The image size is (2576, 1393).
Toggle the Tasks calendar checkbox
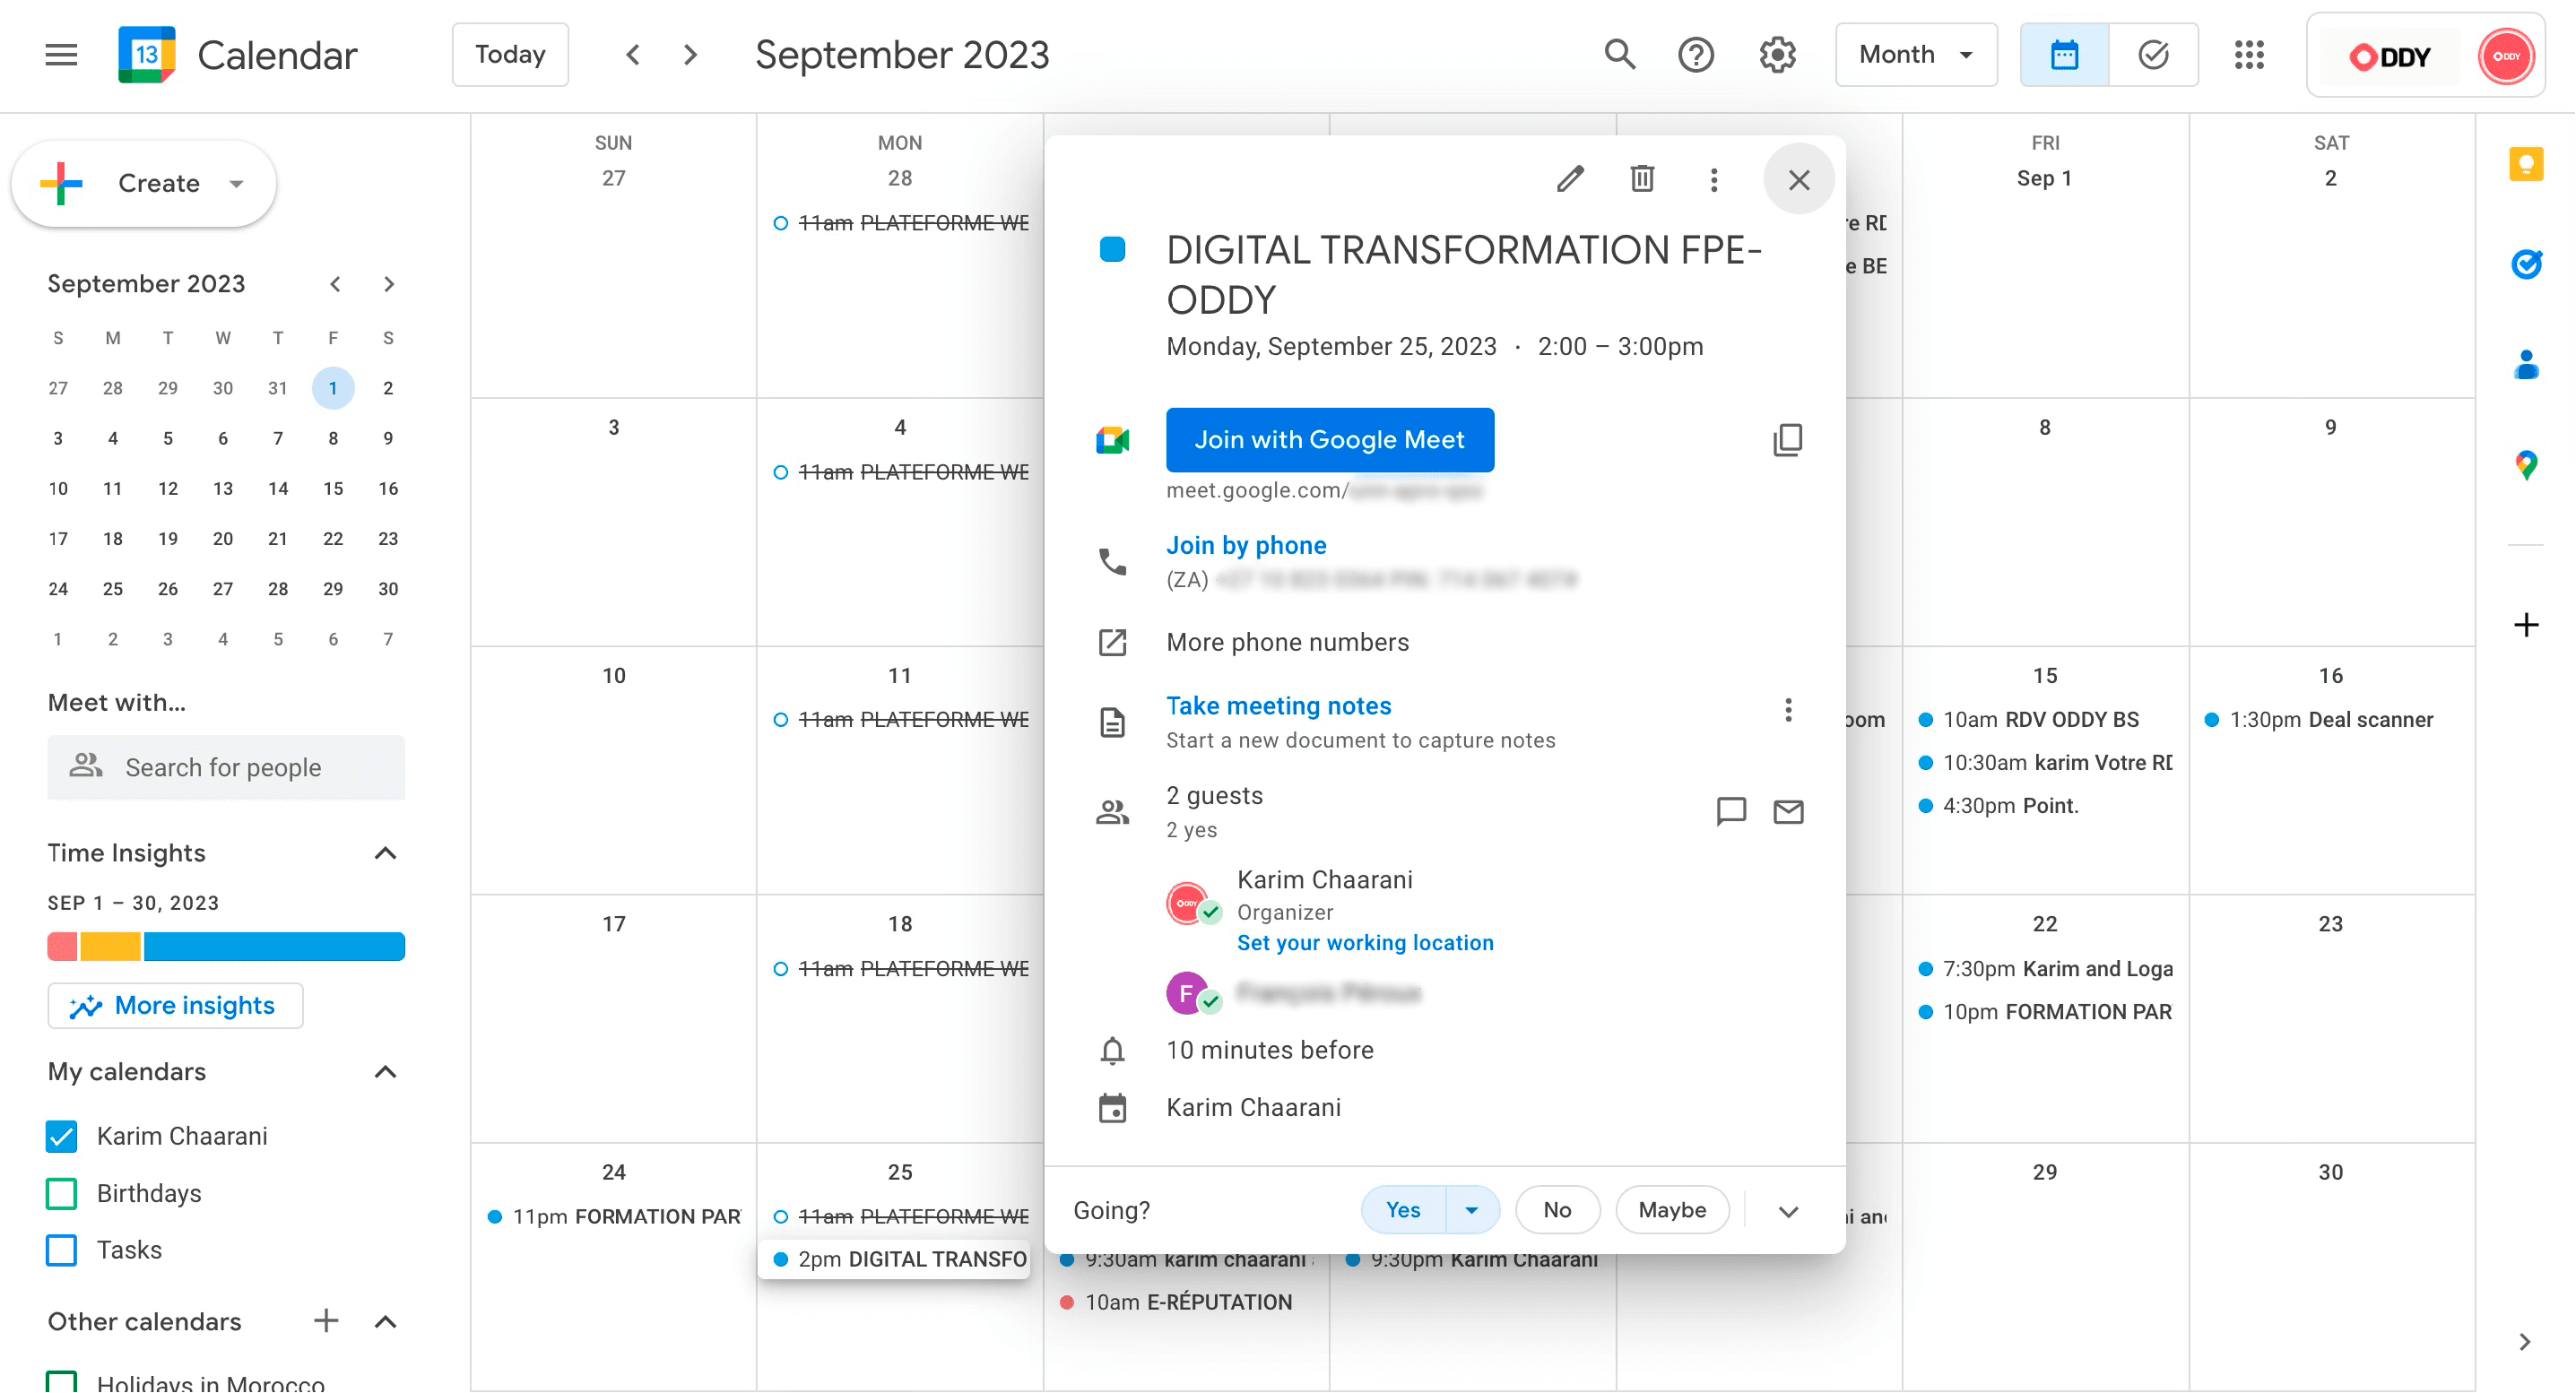click(62, 1250)
